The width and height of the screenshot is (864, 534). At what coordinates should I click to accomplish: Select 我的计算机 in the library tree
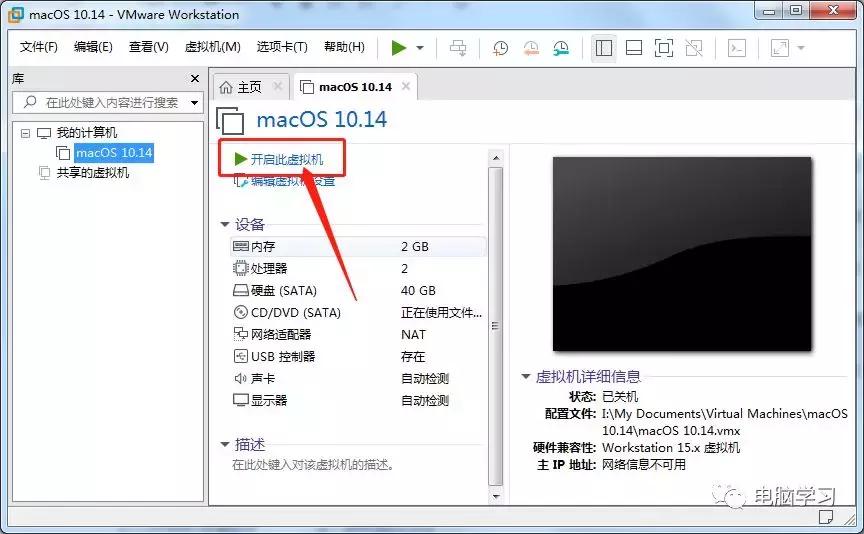click(x=87, y=133)
